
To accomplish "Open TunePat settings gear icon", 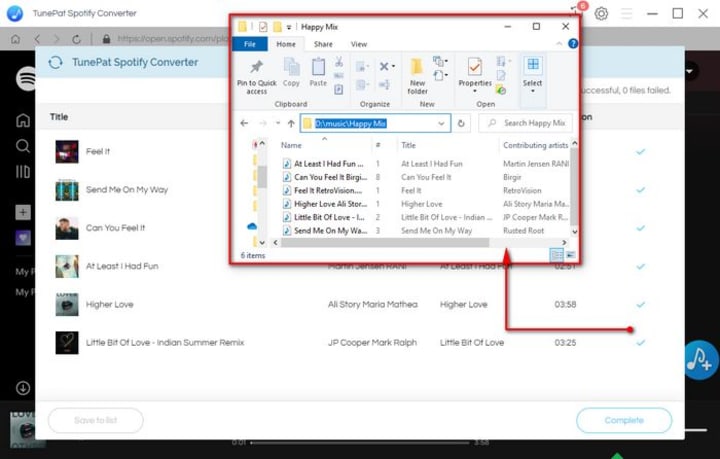I will (601, 14).
